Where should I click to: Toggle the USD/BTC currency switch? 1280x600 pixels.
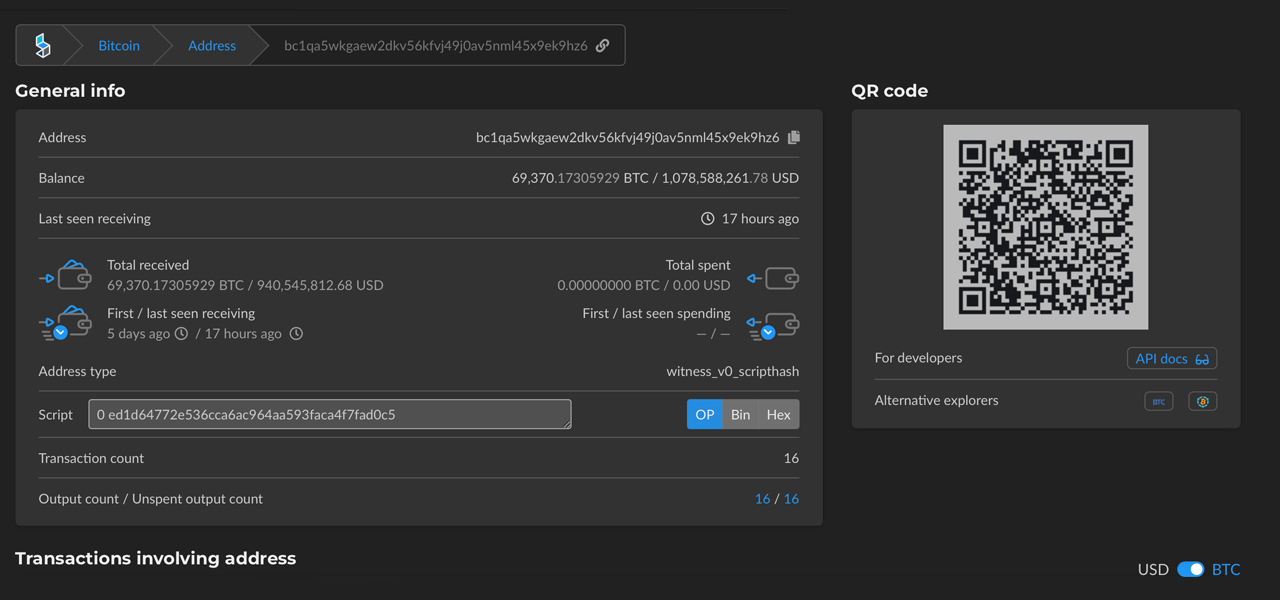point(1190,569)
